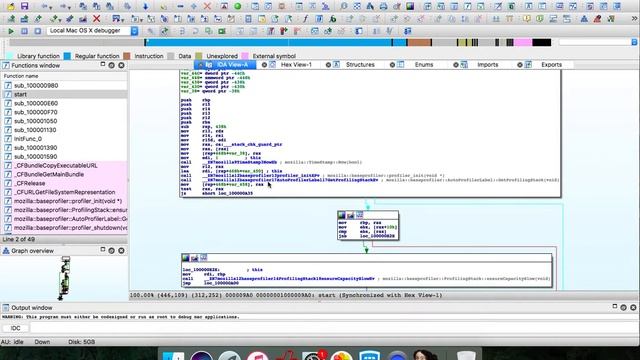
Task: Switch to the Hex View-1 tab
Action: tap(296, 64)
